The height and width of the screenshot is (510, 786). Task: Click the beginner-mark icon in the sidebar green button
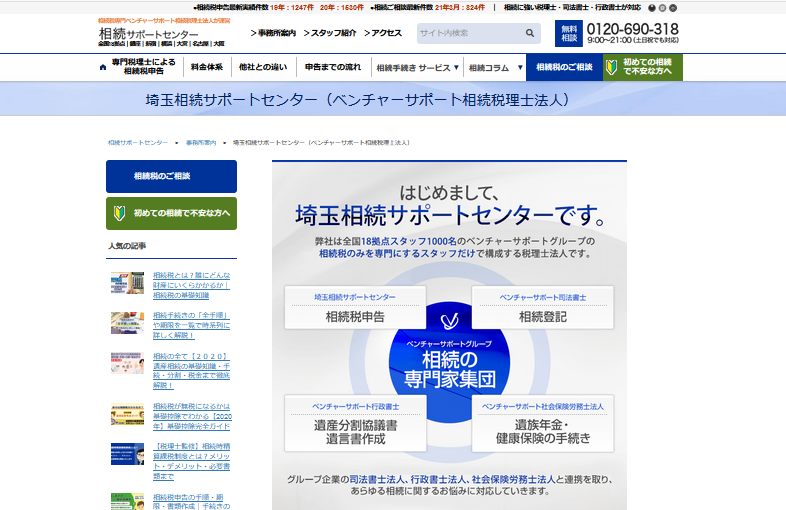(119, 213)
